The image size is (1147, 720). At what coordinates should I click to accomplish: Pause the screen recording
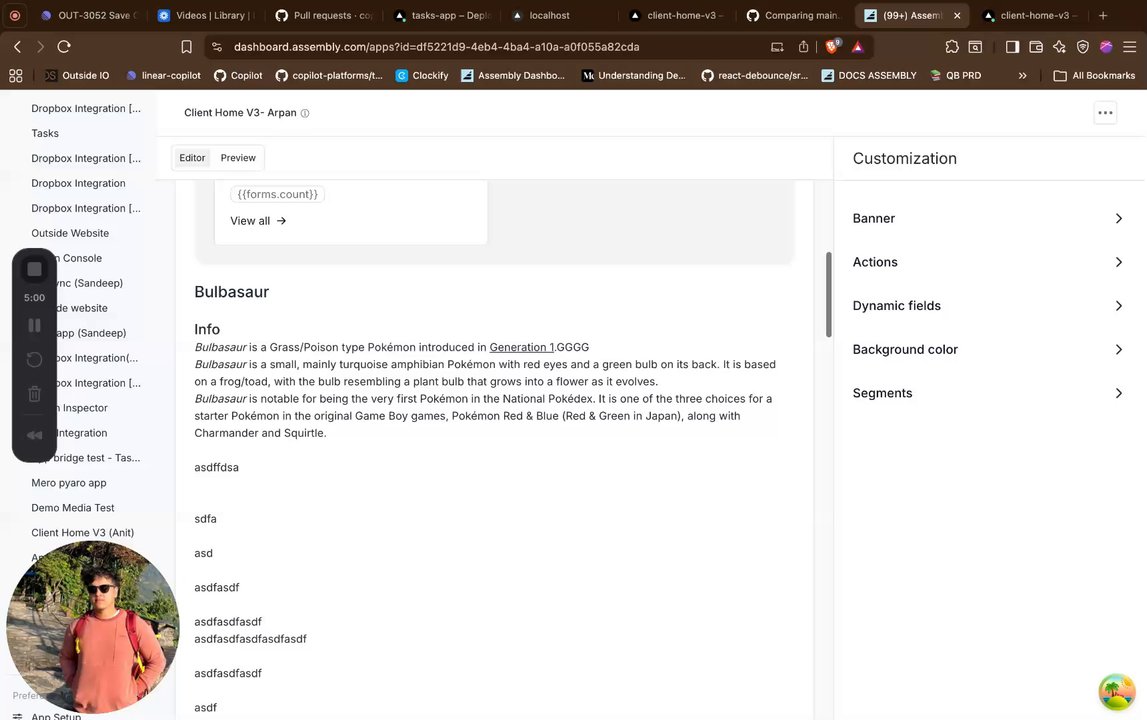point(34,326)
